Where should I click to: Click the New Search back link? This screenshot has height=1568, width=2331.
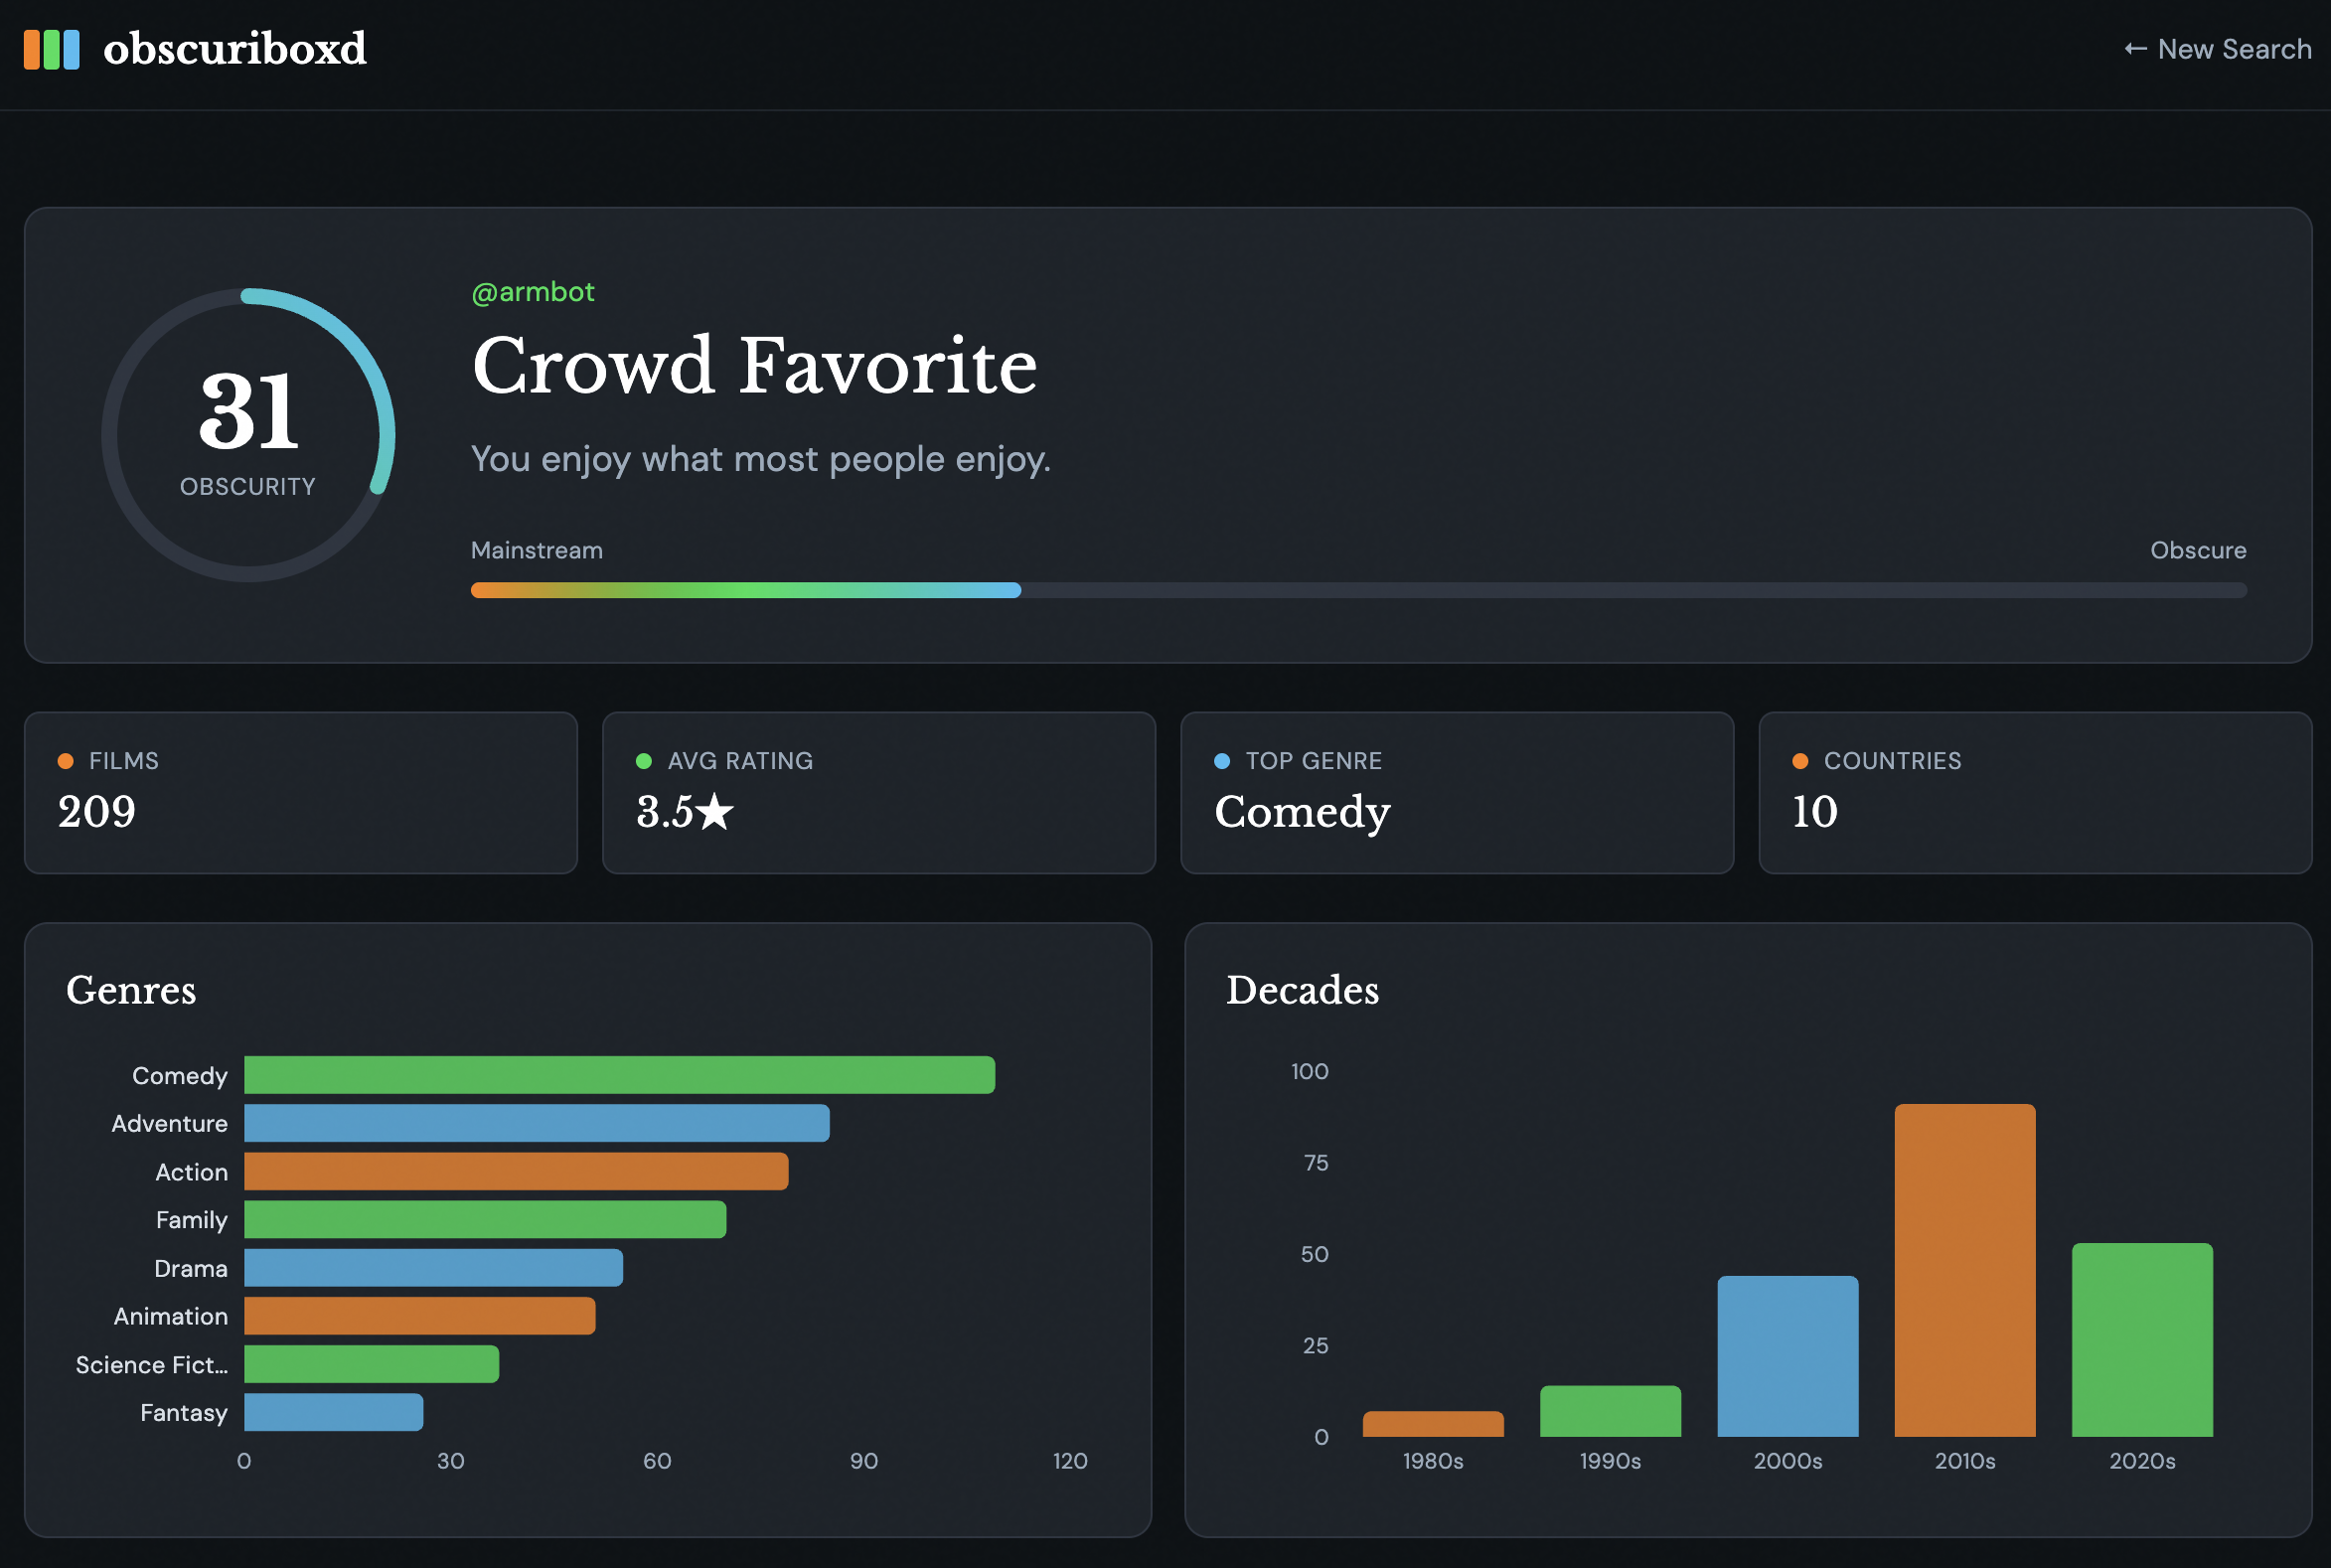[2217, 49]
